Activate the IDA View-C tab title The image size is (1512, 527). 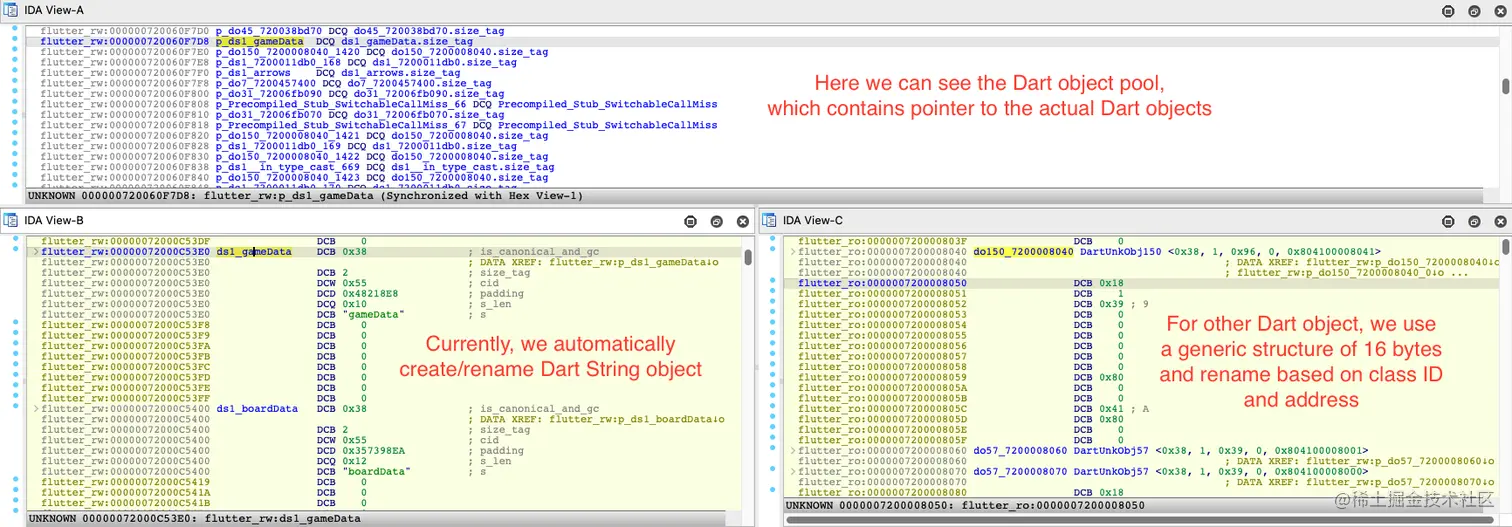813,221
